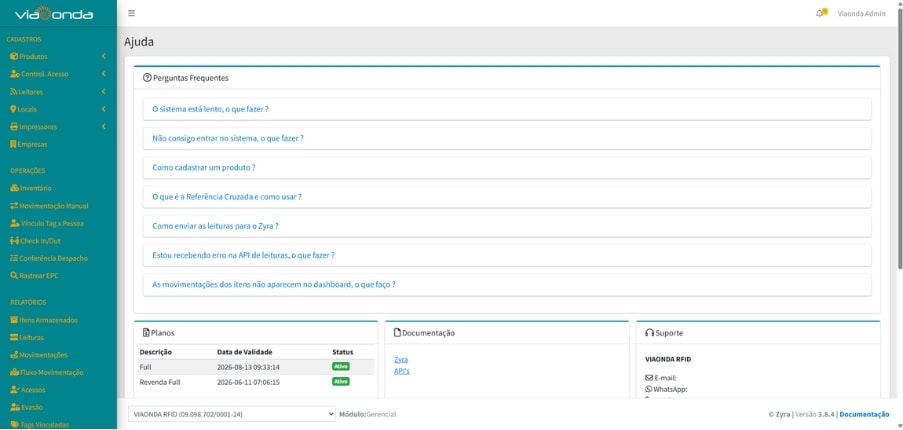Go to Check In/Out in sidebar
Viewport: 903px width, 430px height.
tap(40, 240)
